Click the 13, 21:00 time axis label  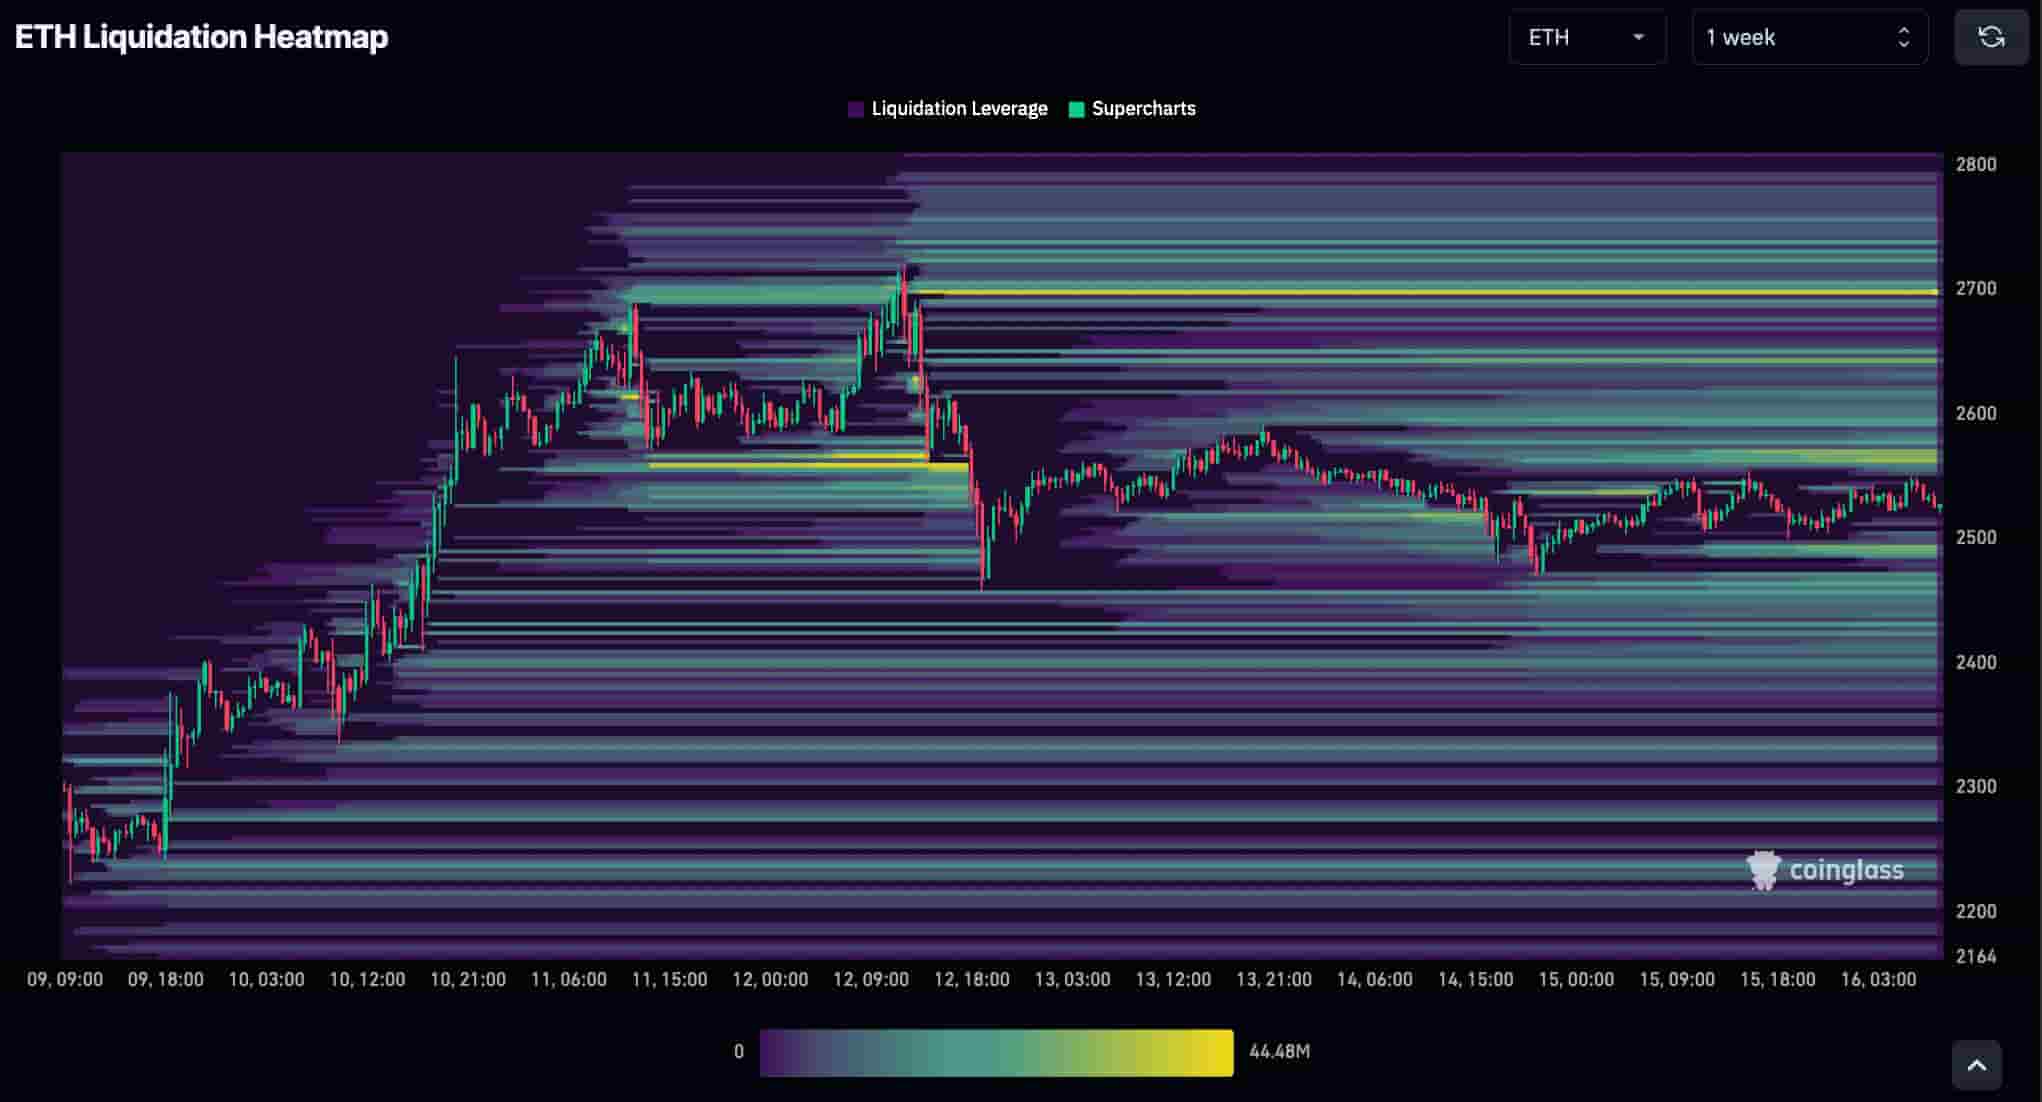1273,979
